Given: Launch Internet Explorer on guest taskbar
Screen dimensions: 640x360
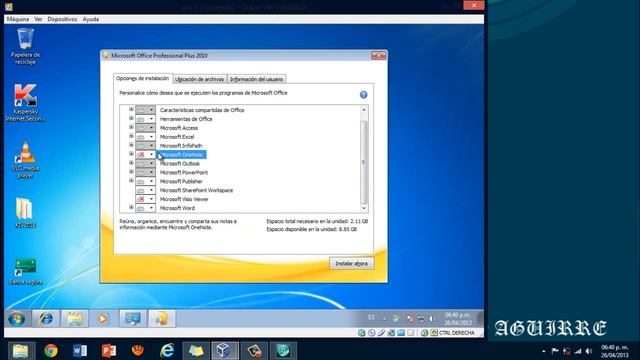Looking at the screenshot, I should (x=46, y=319).
